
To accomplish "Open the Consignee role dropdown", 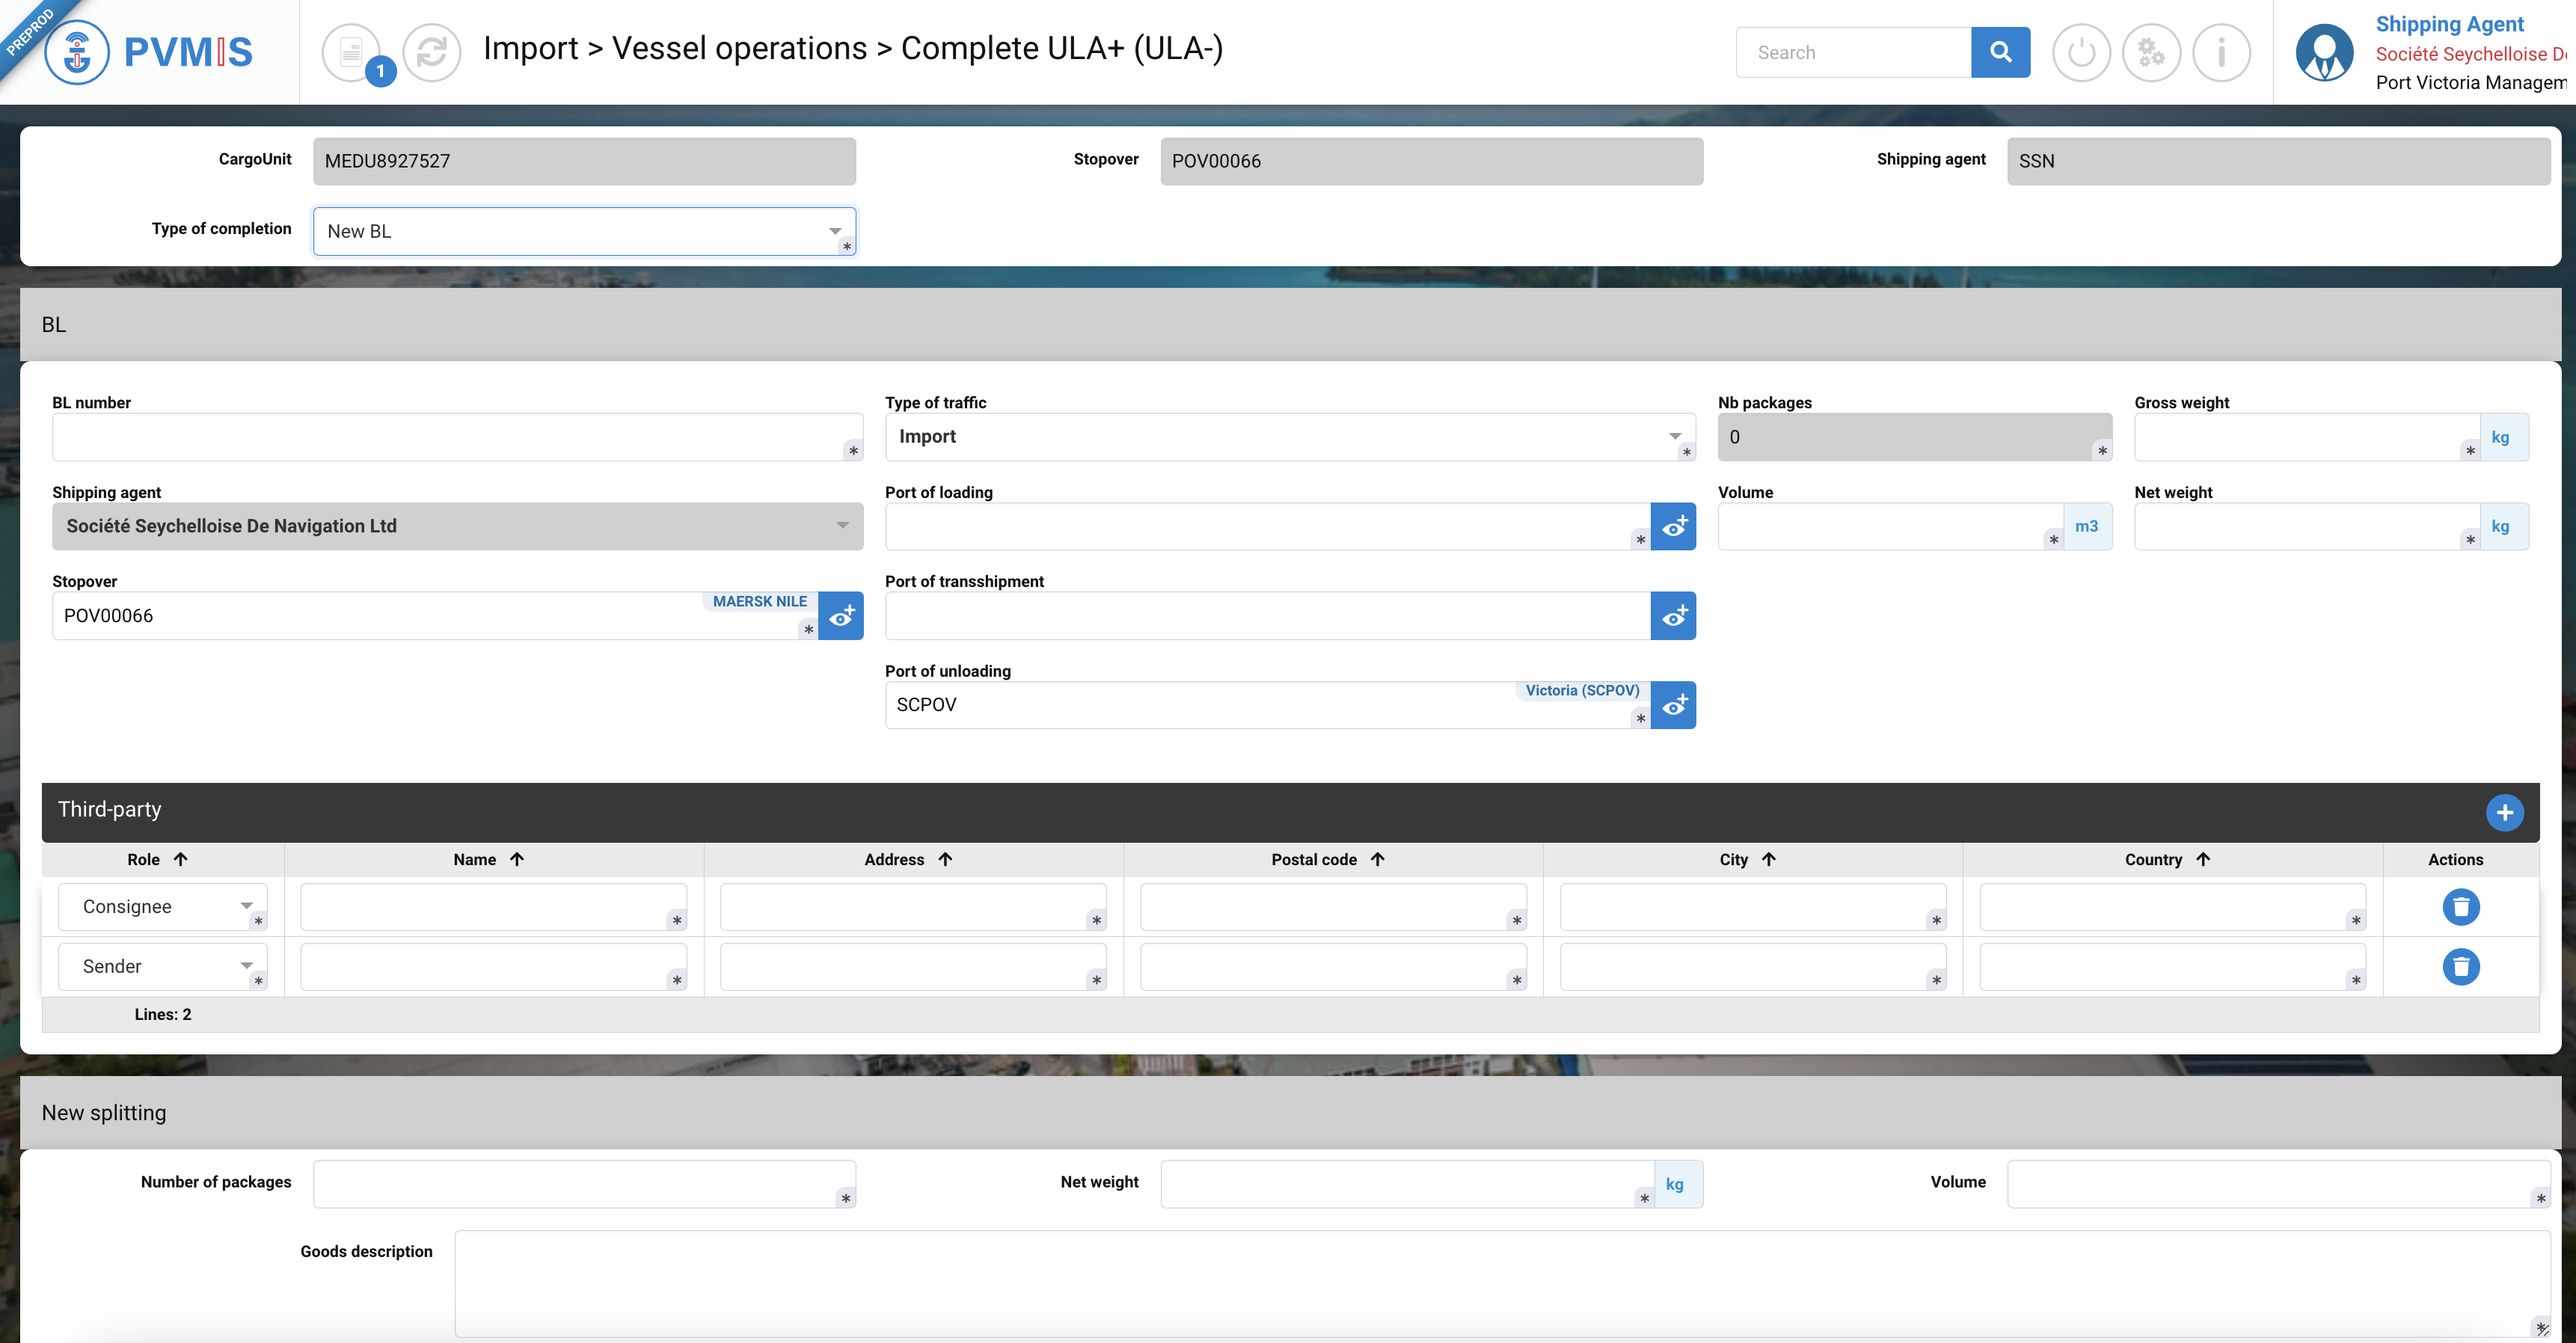I will click(163, 907).
